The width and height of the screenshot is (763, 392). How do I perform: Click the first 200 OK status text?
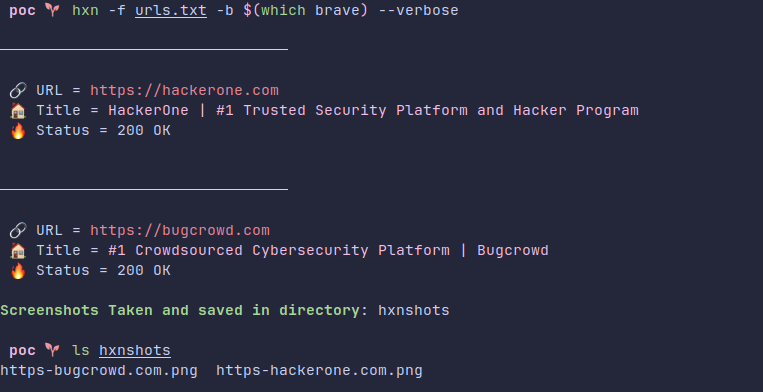pyautogui.click(x=144, y=131)
